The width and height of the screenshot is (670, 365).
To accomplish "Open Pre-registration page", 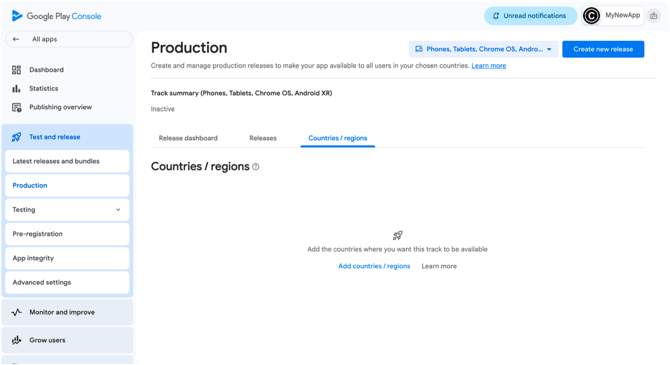I will 68,234.
